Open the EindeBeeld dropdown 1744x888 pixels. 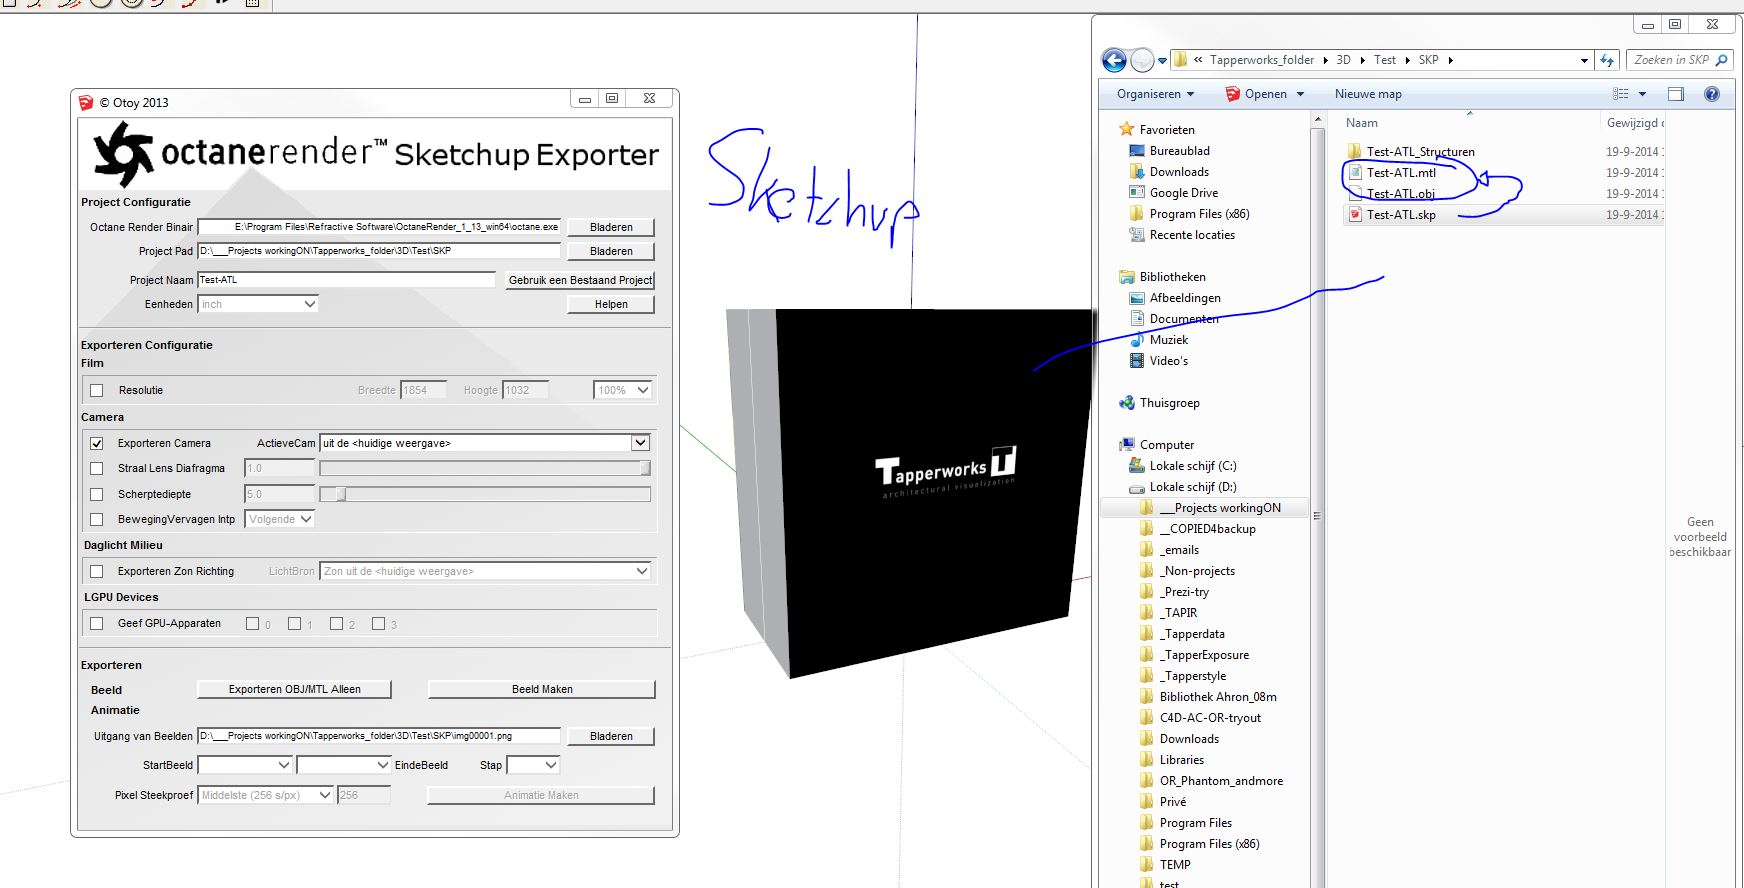(344, 765)
